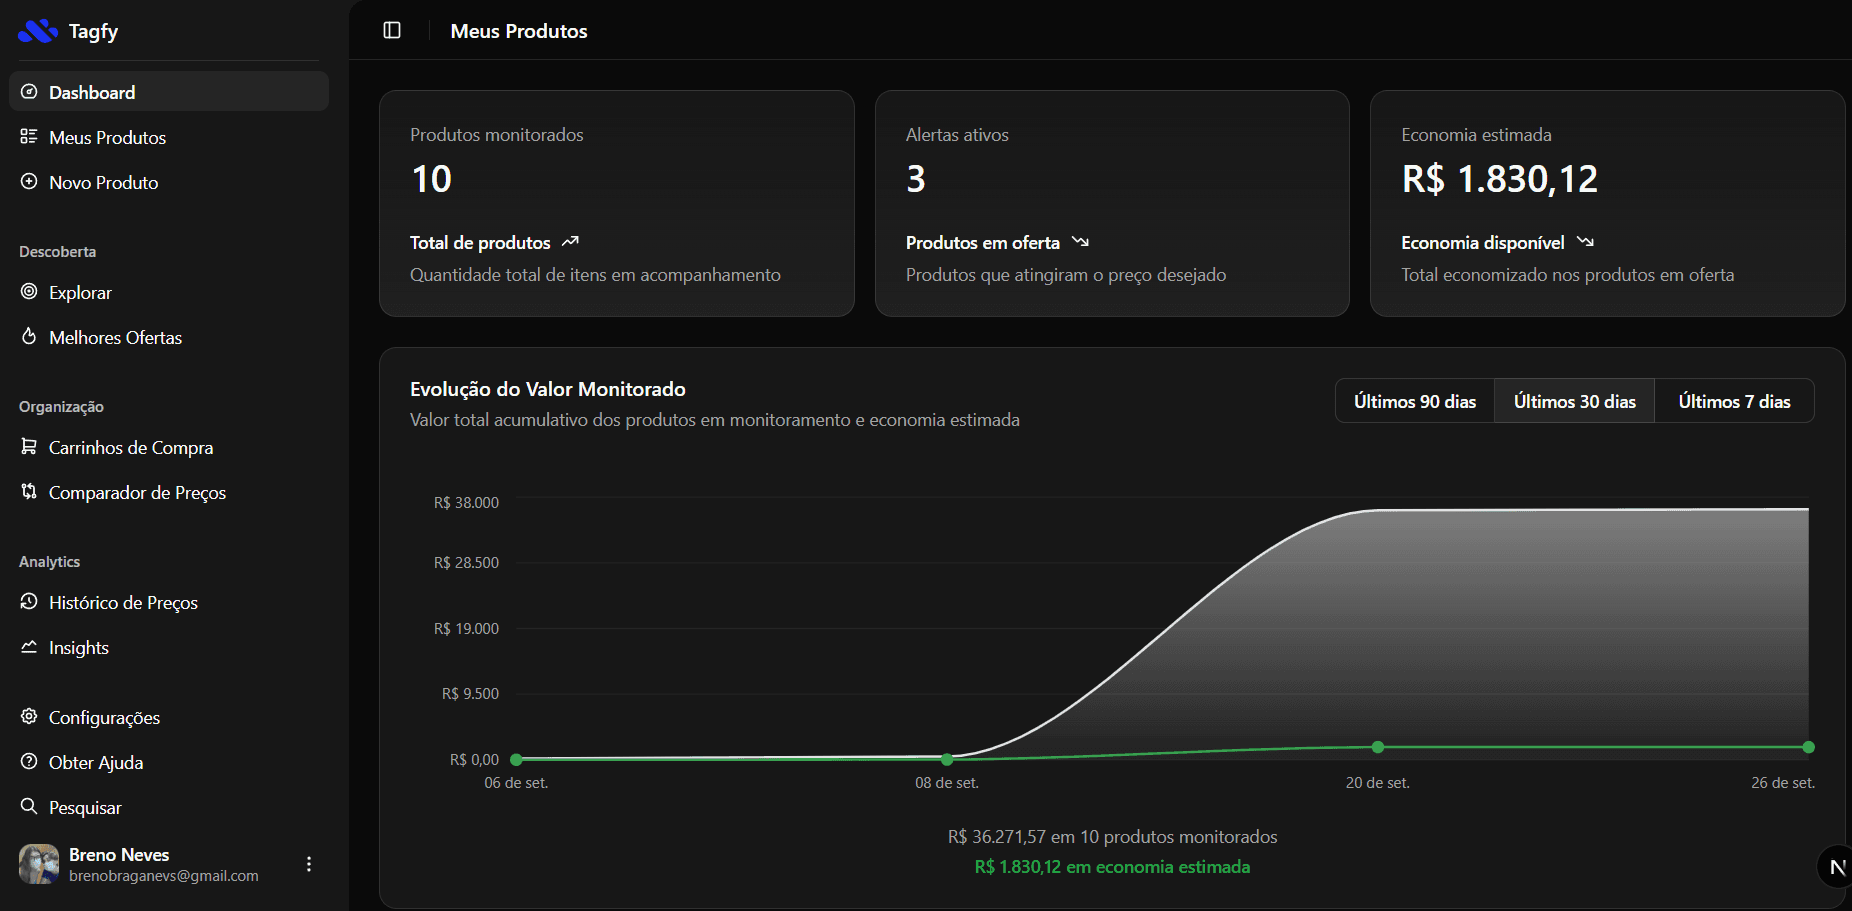The width and height of the screenshot is (1852, 911).
Task: Click the Melhores Ofertas flame icon
Action: pyautogui.click(x=29, y=337)
